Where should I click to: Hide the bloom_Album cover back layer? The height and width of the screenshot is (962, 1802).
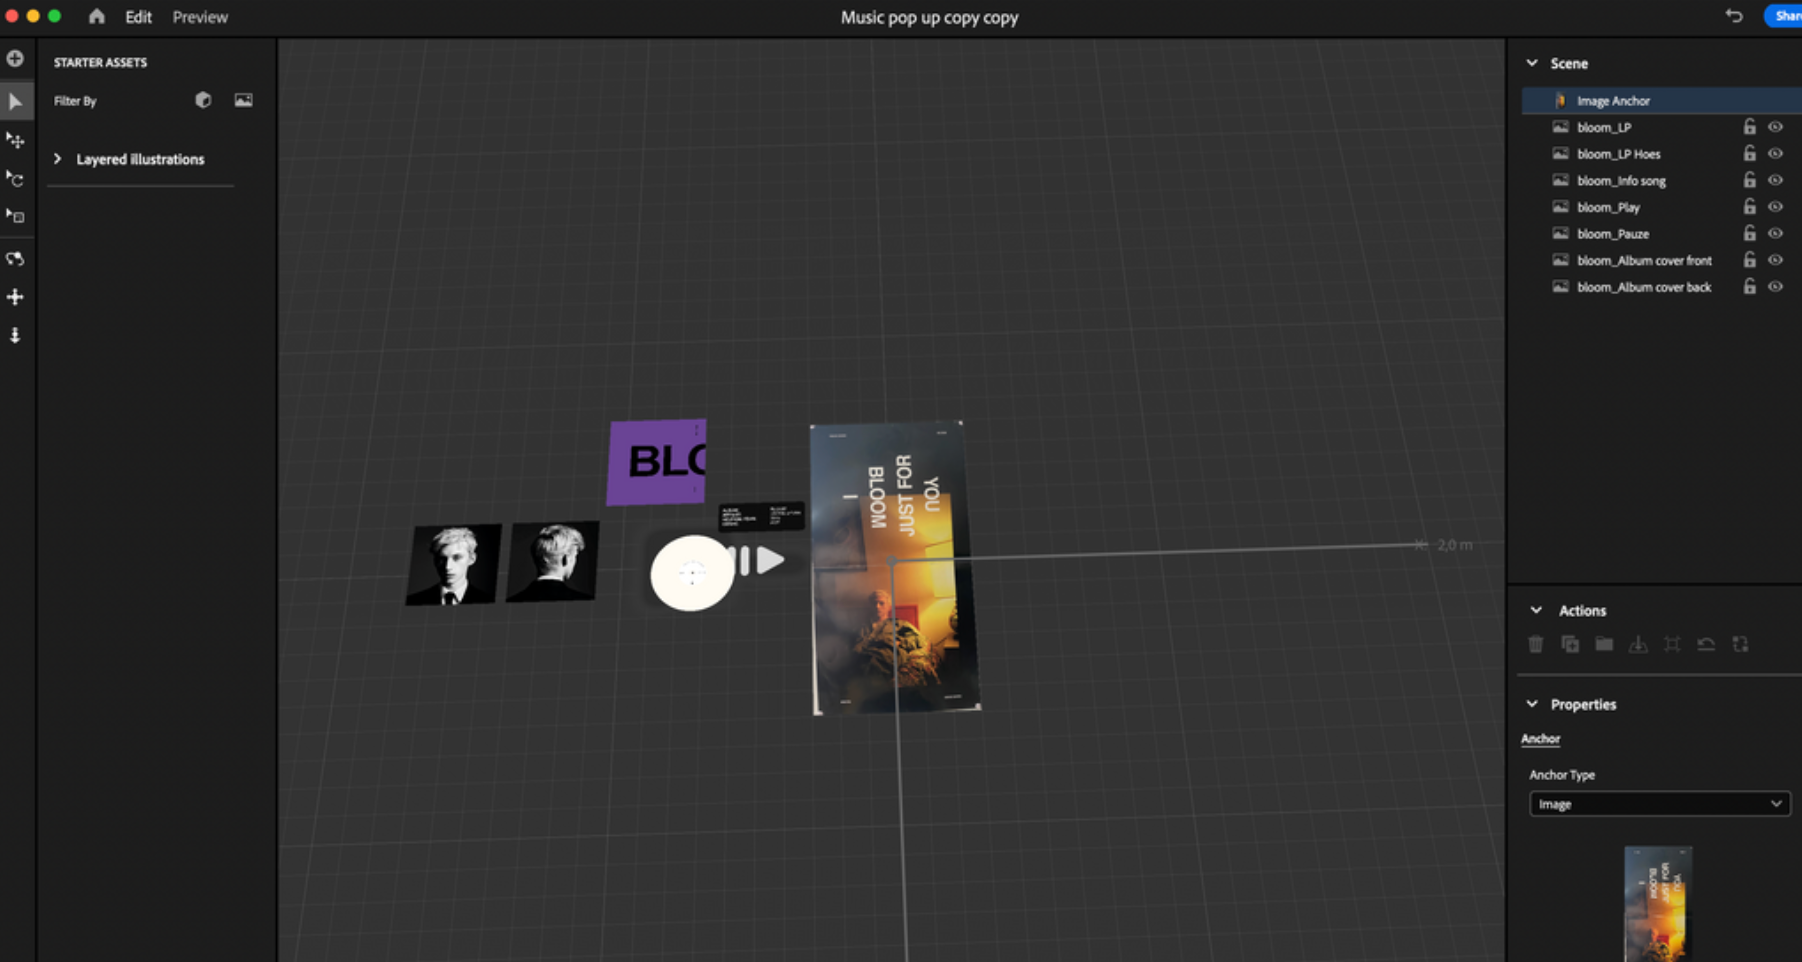pos(1775,287)
